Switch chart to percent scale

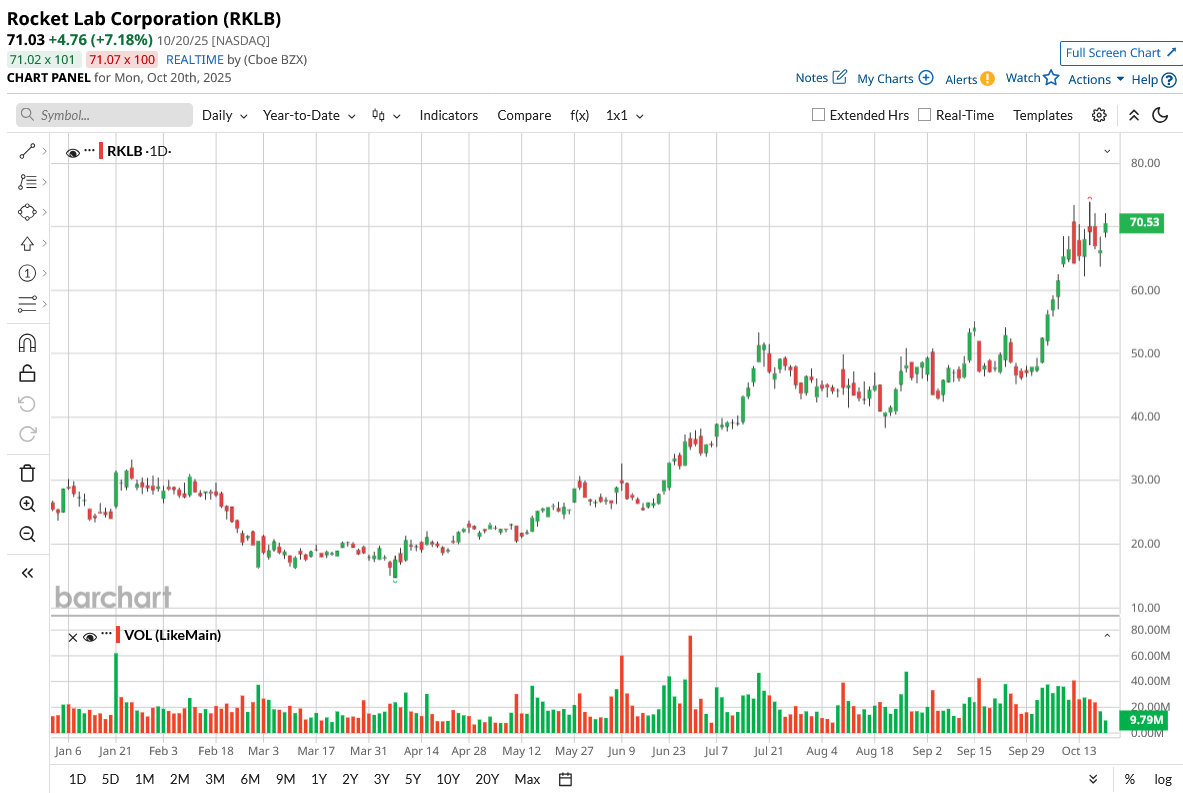(1129, 779)
